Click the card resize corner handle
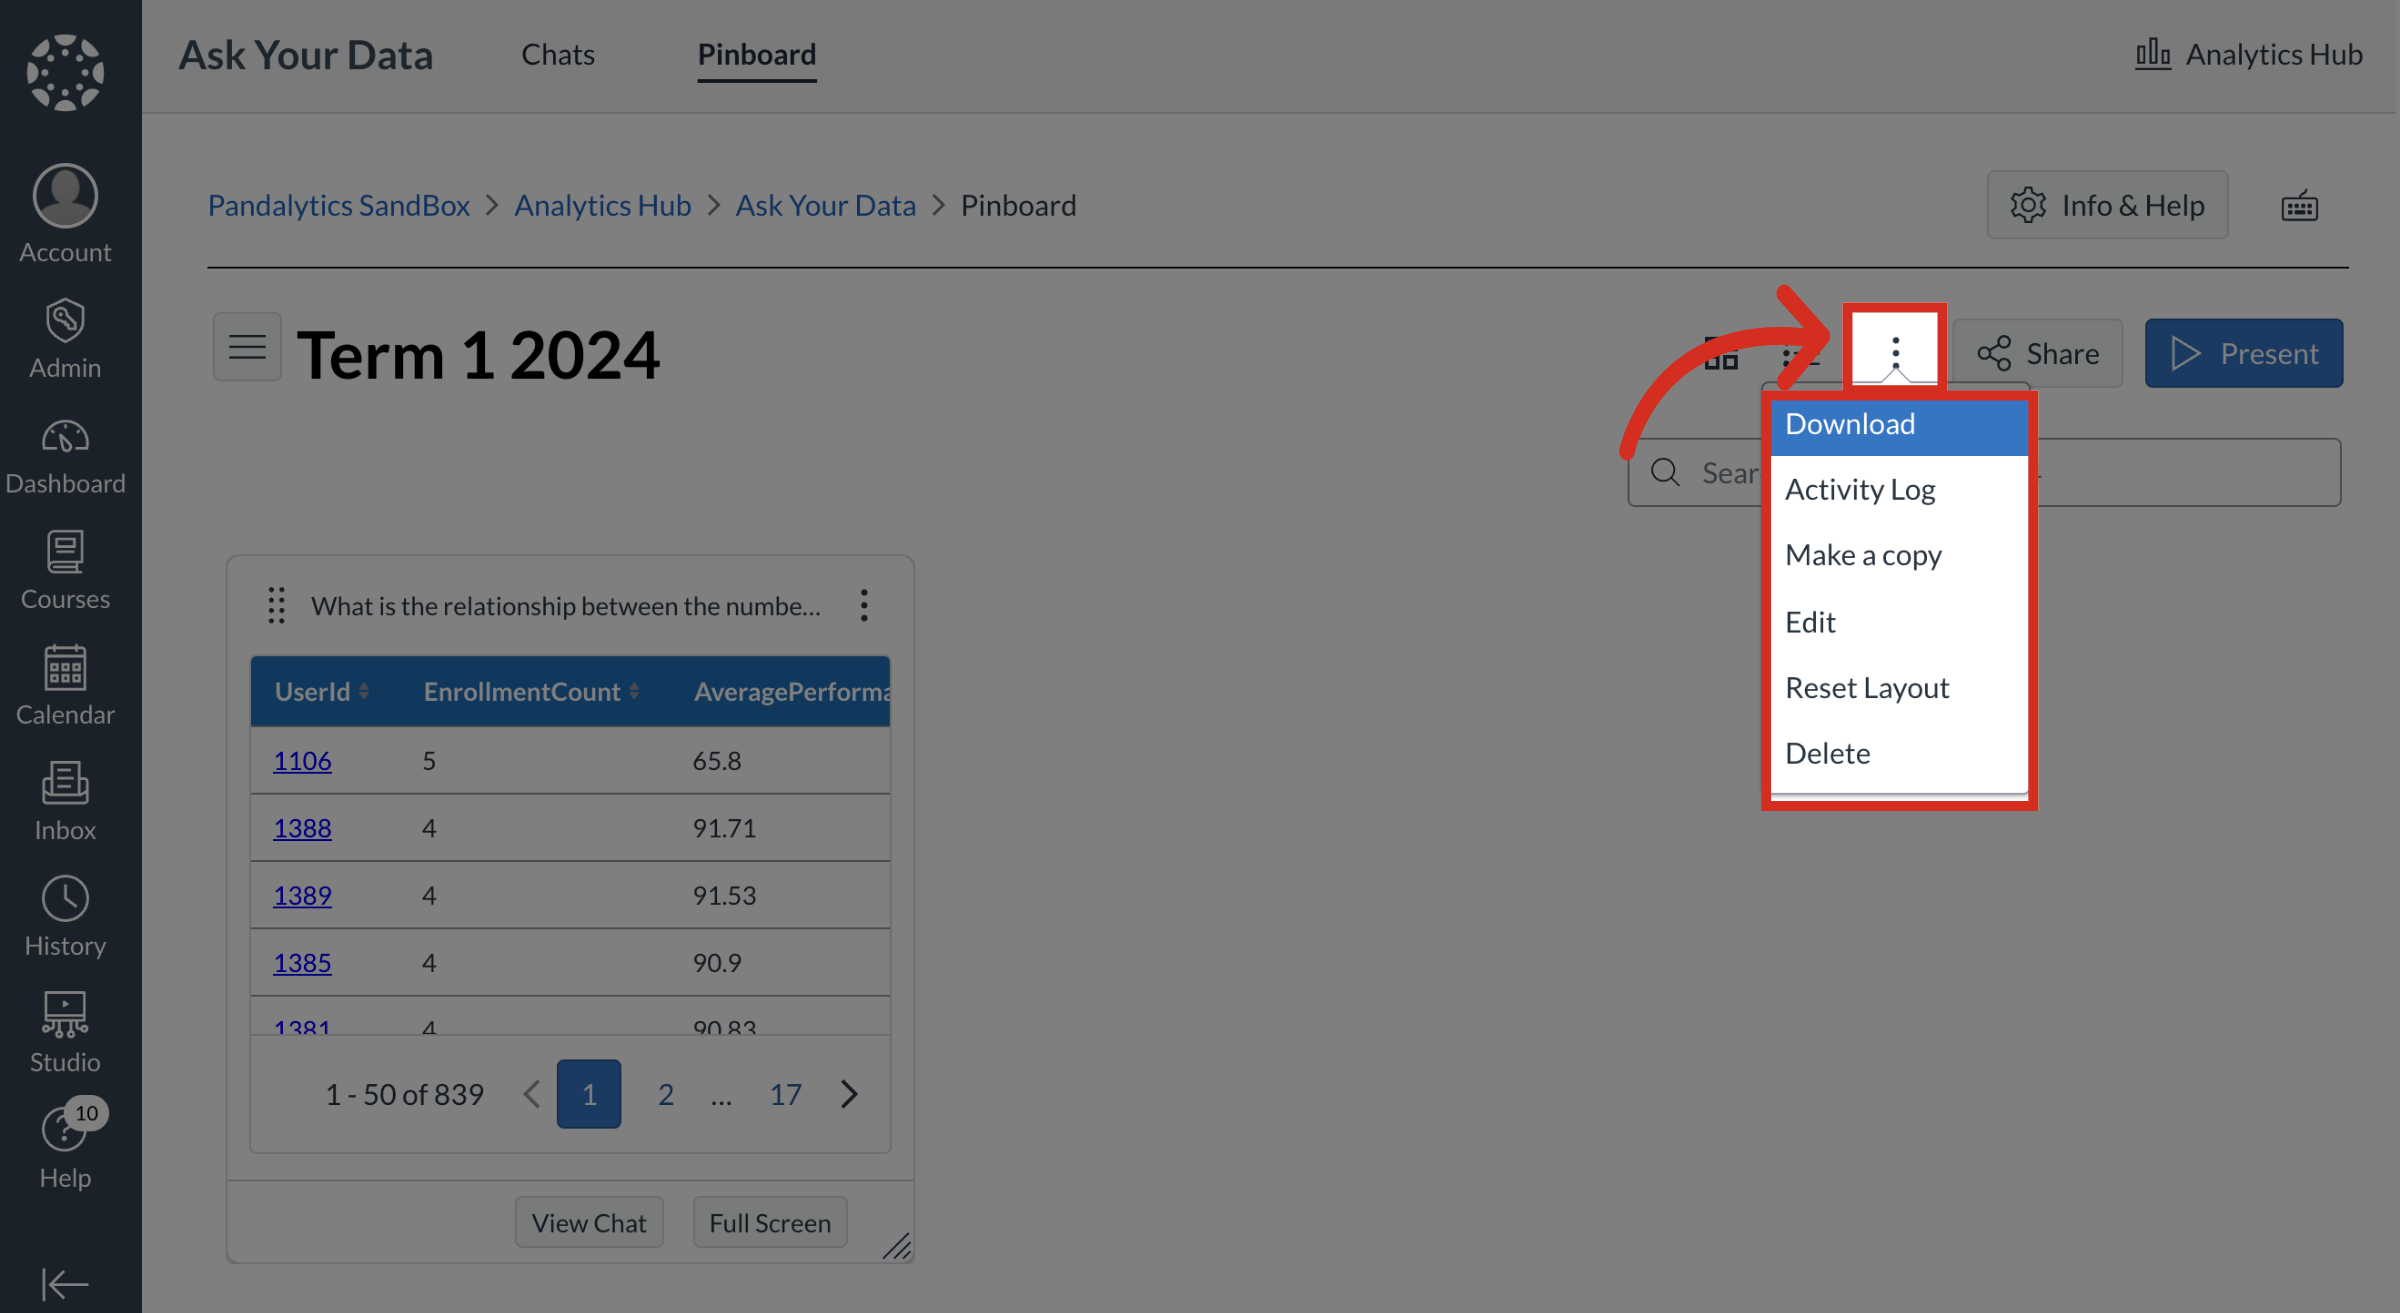 click(x=897, y=1246)
